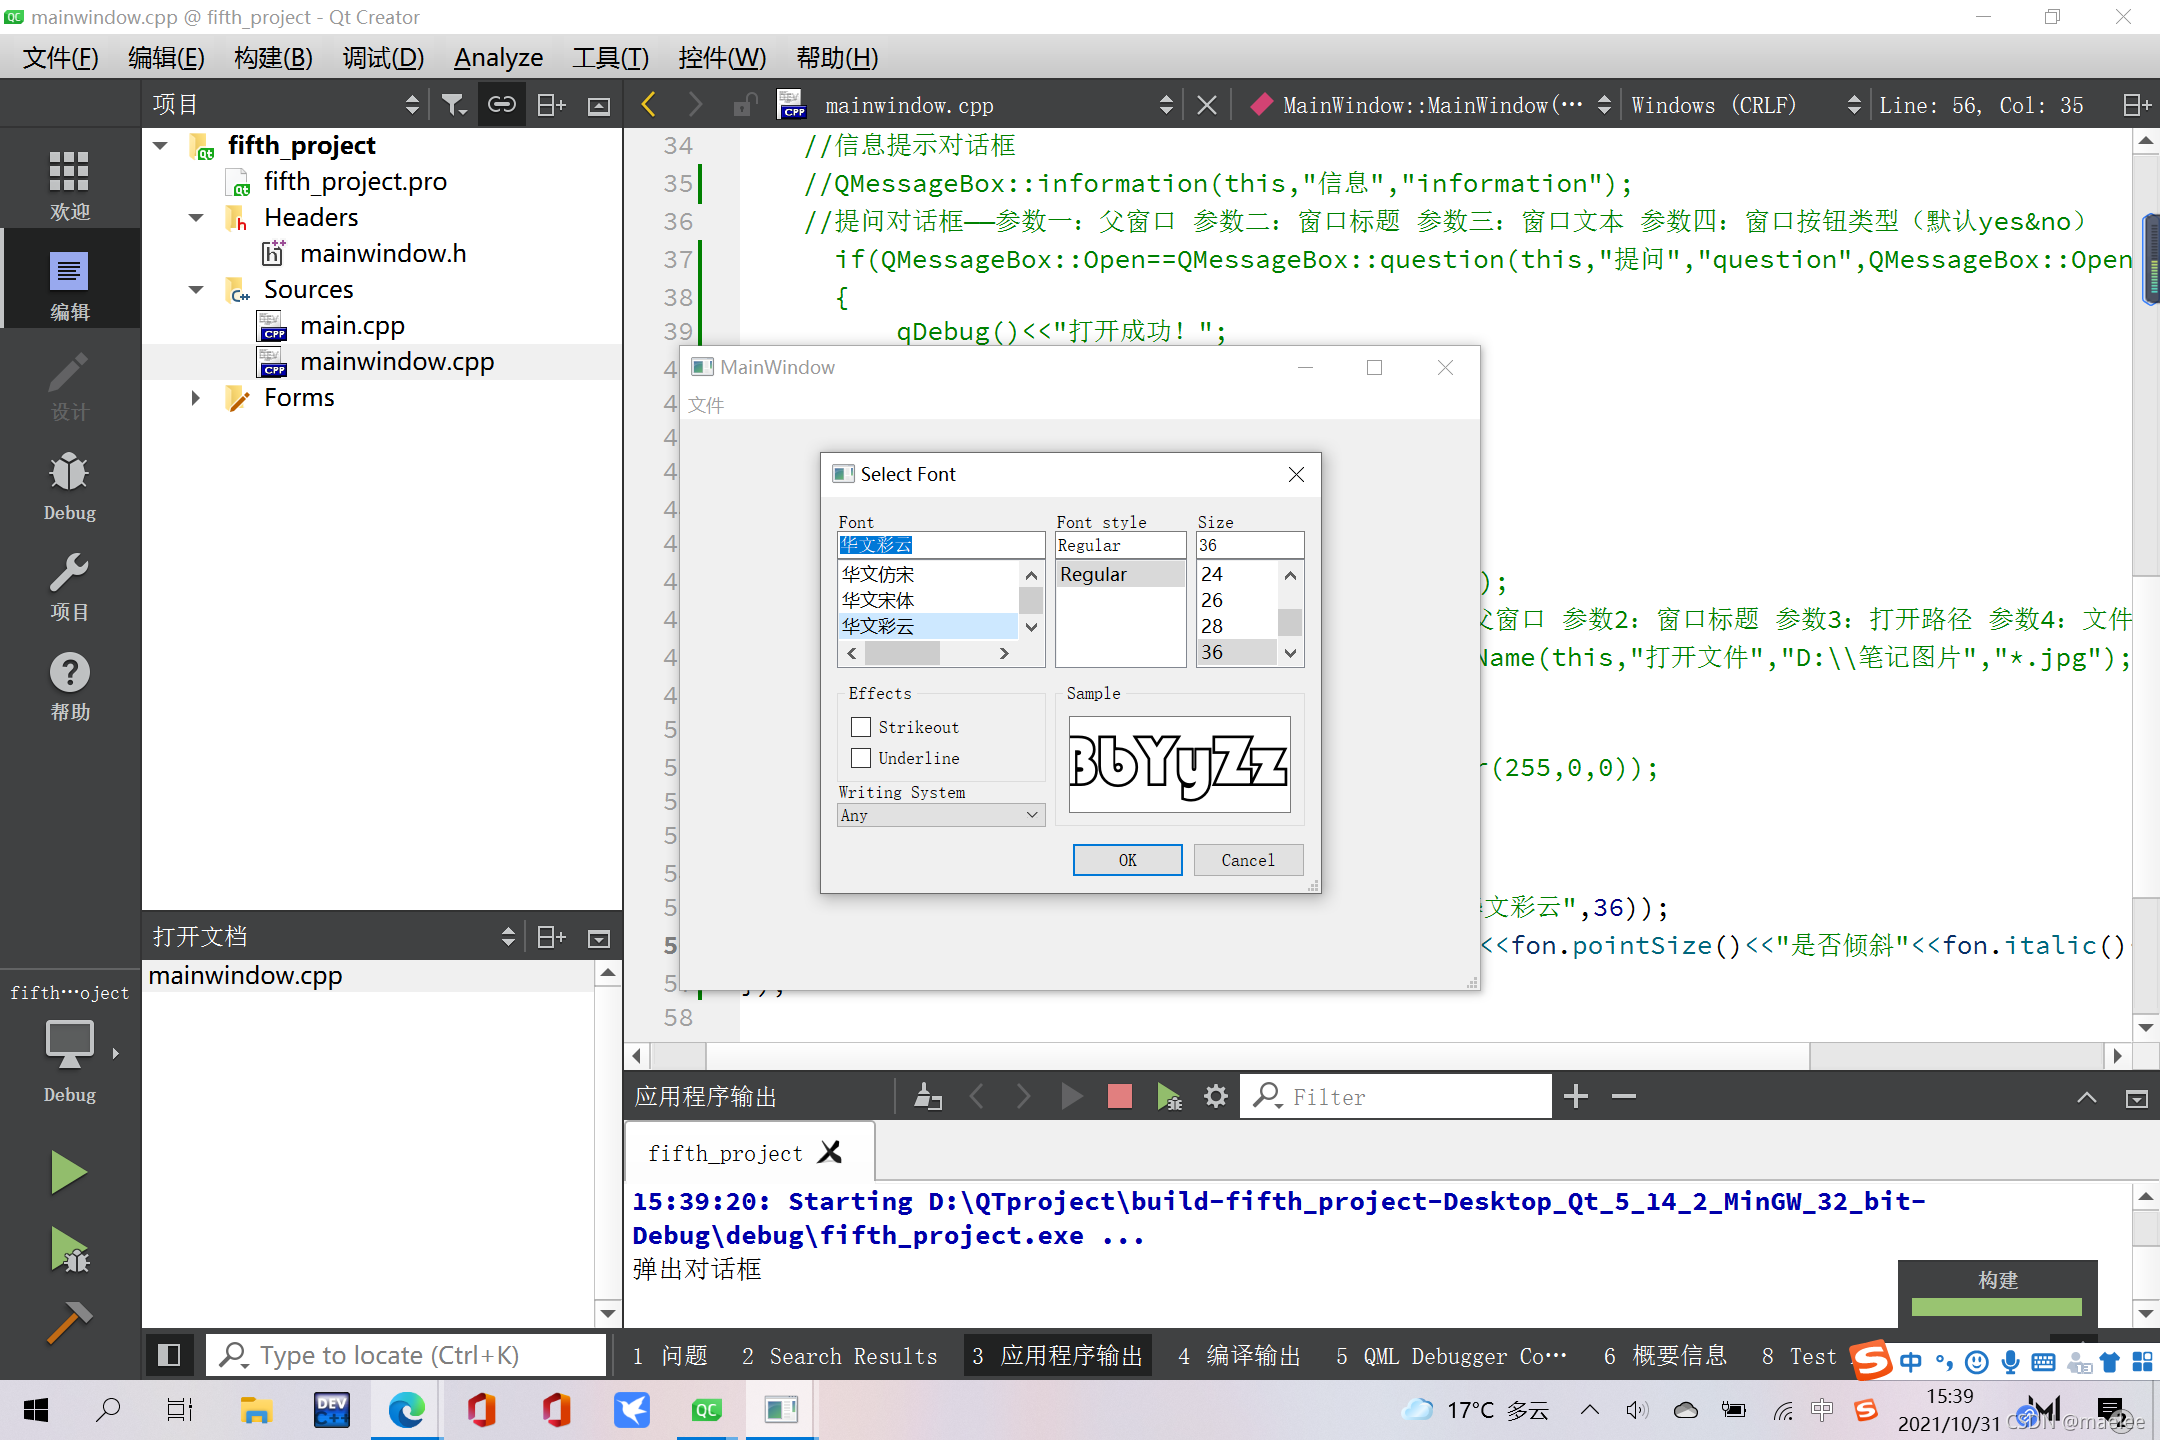Go back in editor history
The height and width of the screenshot is (1440, 2160).
pyautogui.click(x=648, y=104)
